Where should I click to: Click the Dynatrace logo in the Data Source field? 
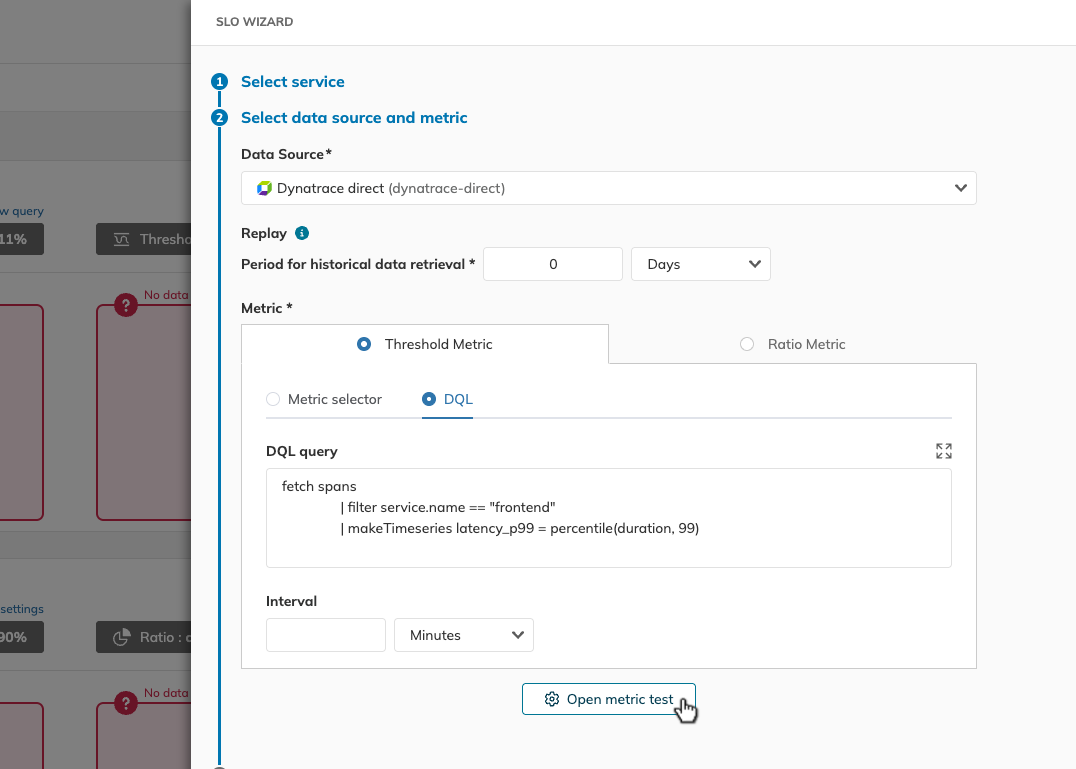(x=264, y=189)
